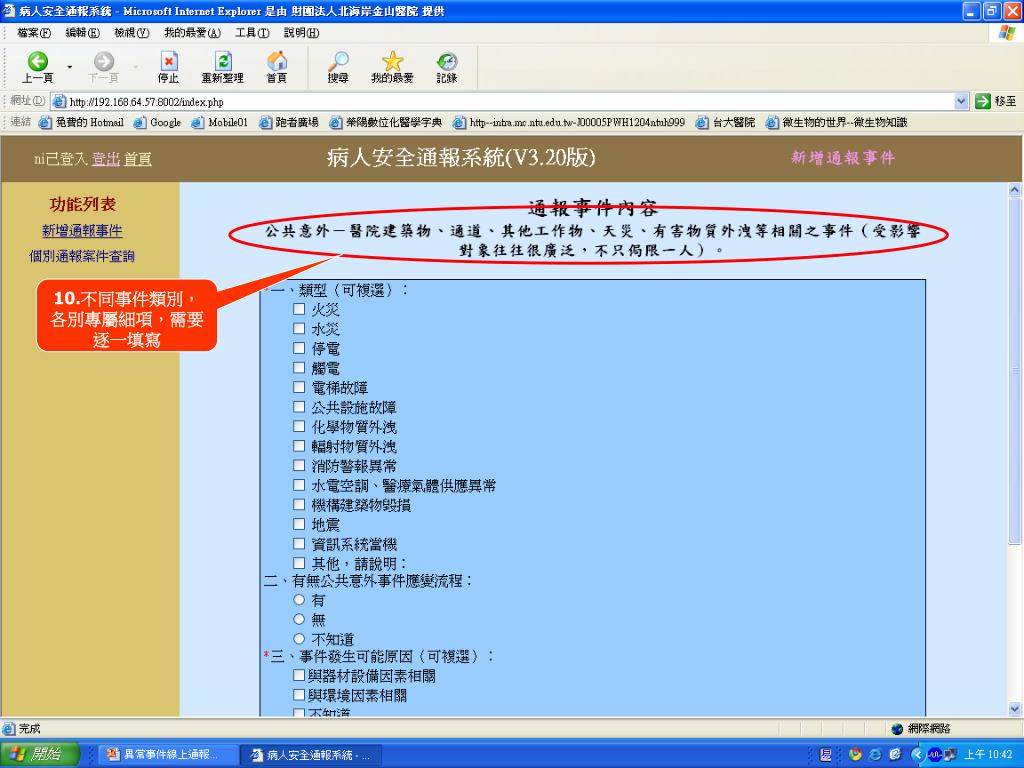This screenshot has width=1024, height=768.
Task: Enable the 電梯故障 checkbox
Action: click(299, 387)
